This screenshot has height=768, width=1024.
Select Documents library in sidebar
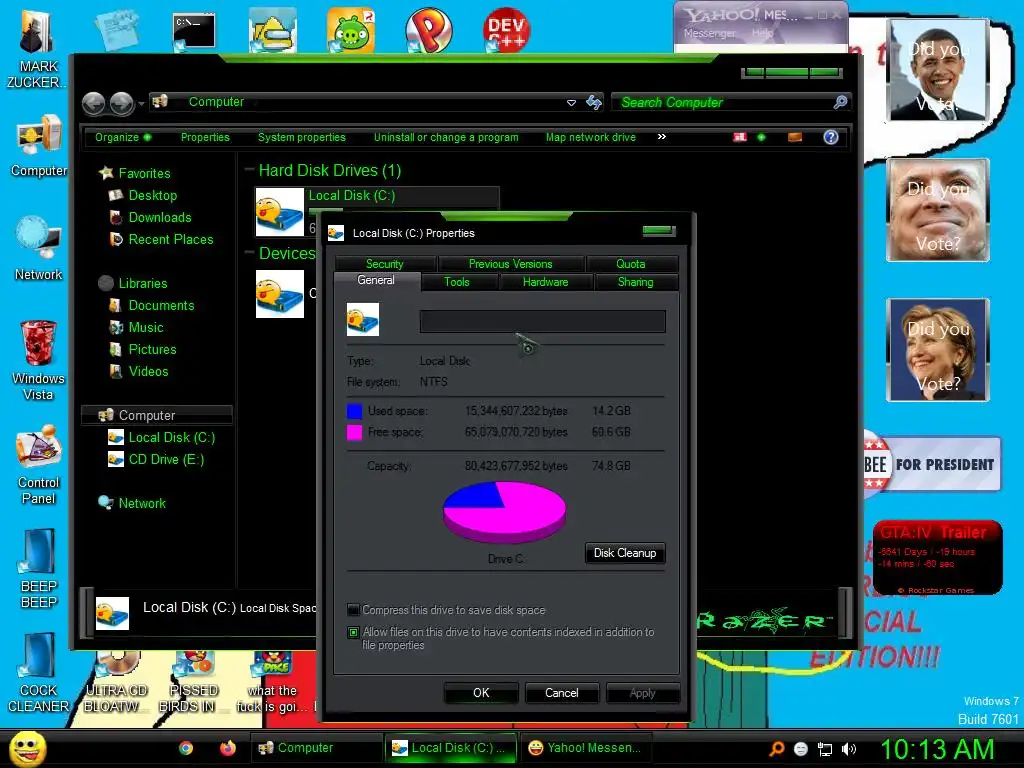point(161,306)
